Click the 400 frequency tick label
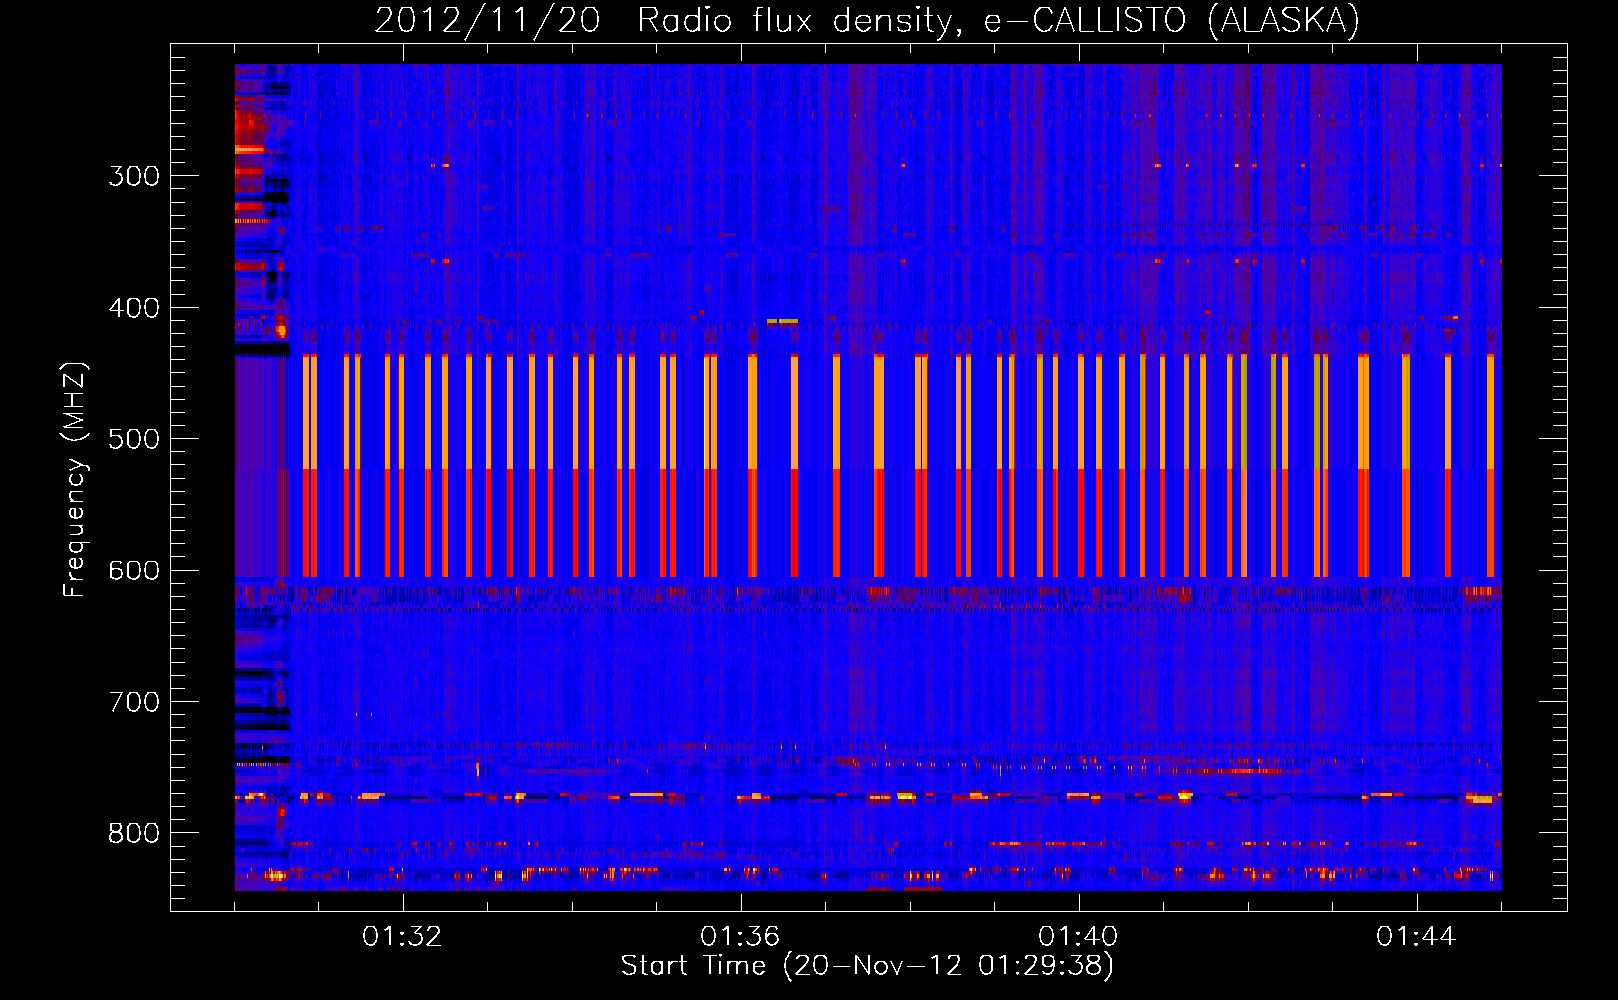Image resolution: width=1618 pixels, height=1000 pixels. point(134,308)
